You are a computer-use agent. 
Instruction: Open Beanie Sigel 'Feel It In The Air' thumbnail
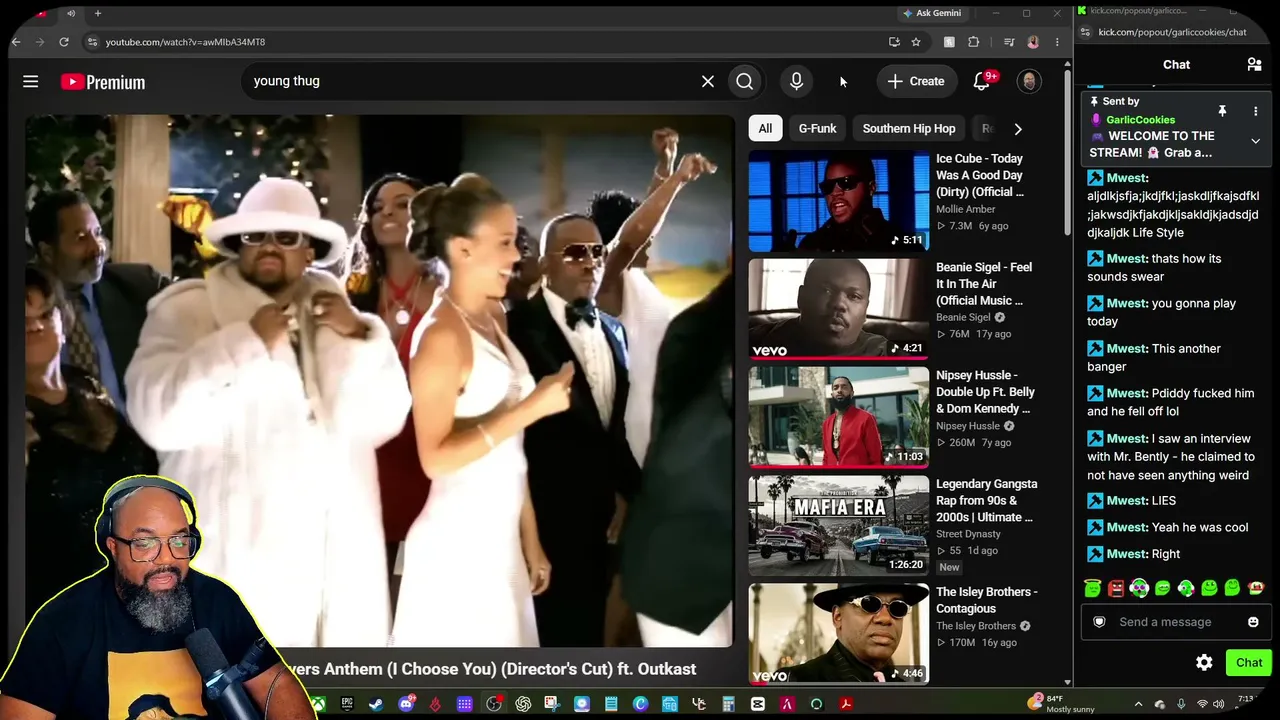839,309
